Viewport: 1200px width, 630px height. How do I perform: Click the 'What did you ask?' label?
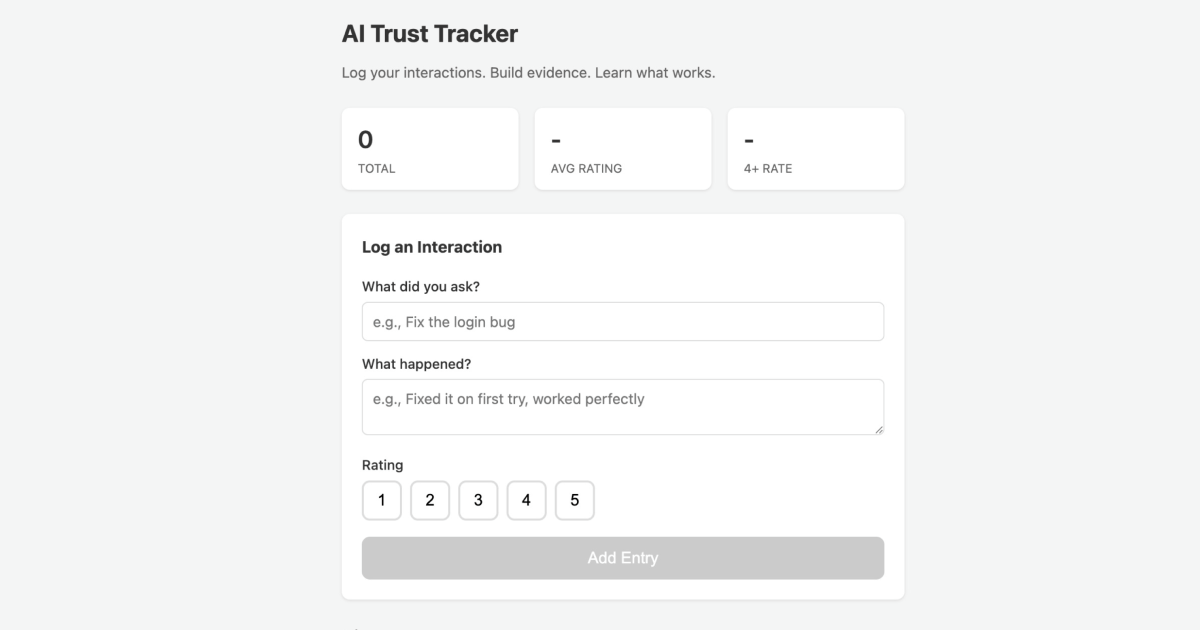(x=419, y=285)
